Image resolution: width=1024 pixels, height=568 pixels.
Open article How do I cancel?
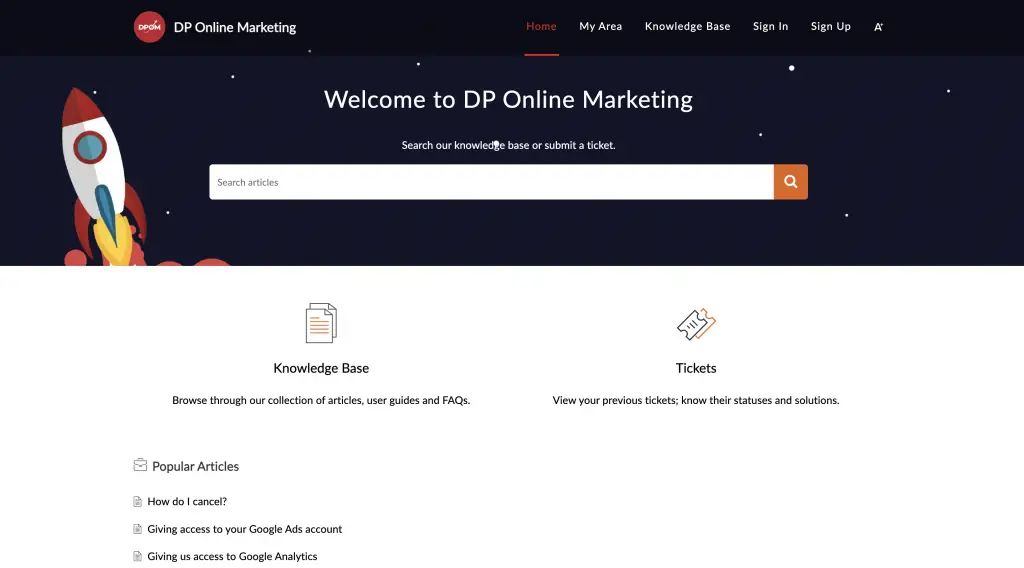pos(187,501)
